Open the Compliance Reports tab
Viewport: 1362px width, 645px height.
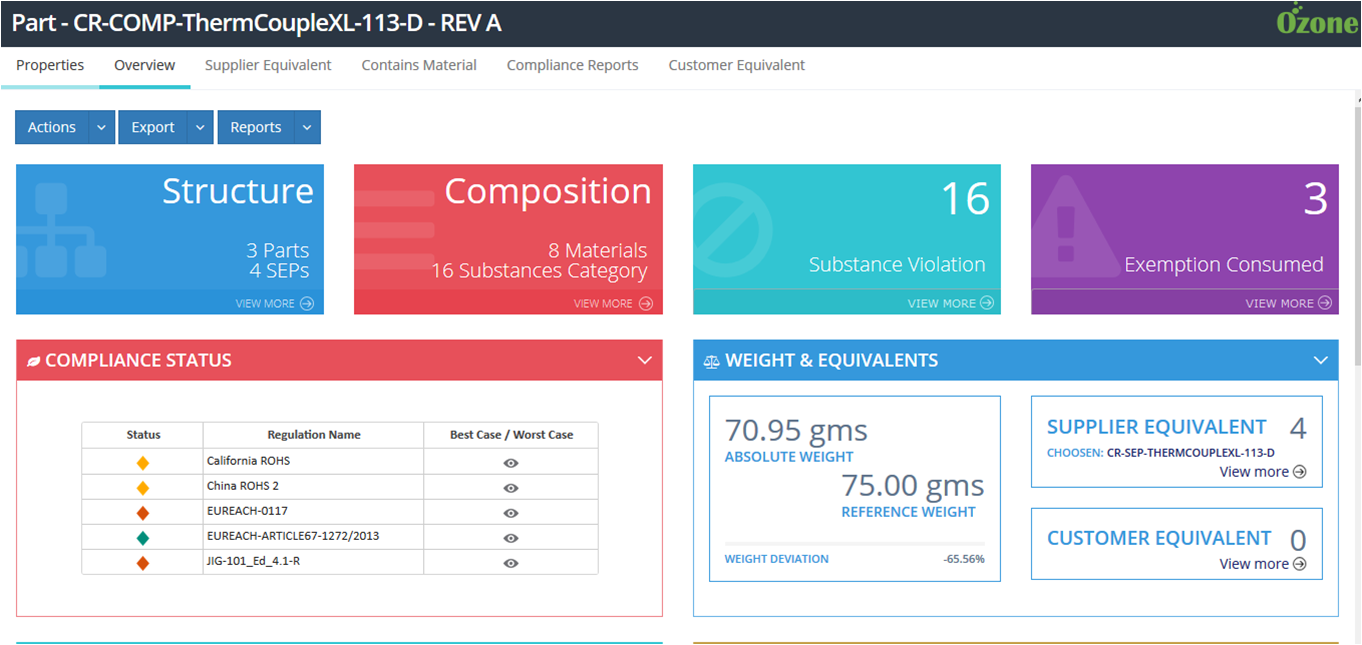(572, 66)
